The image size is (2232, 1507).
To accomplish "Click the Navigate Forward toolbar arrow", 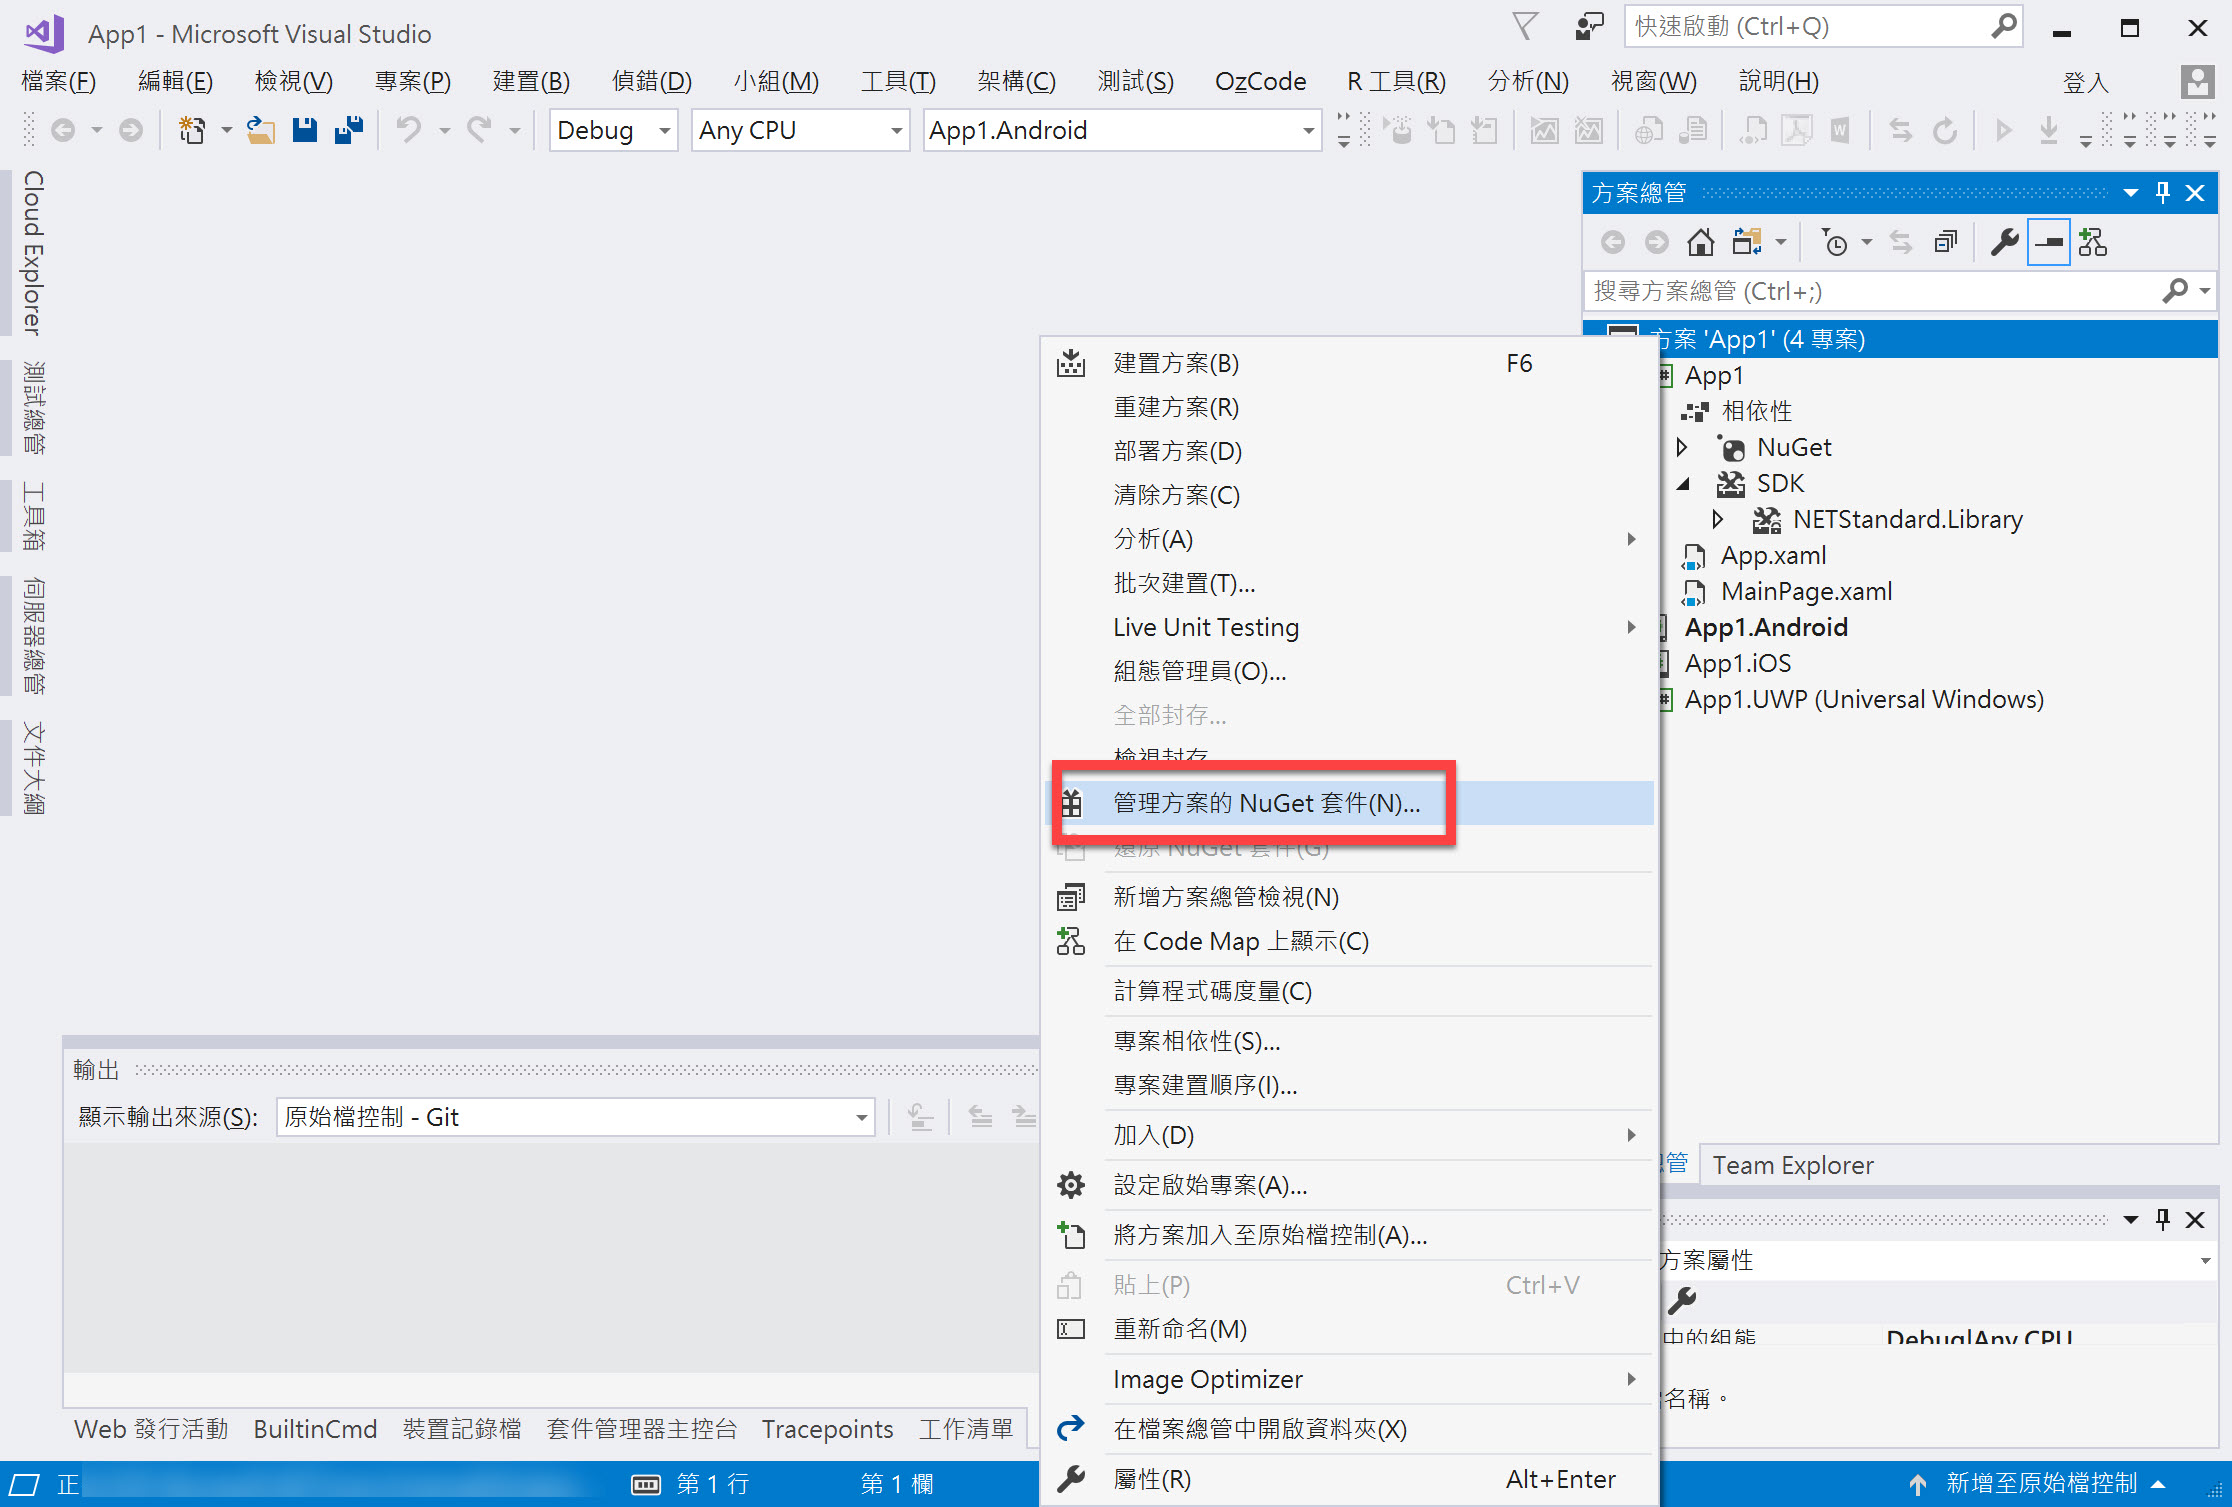I will (x=130, y=130).
